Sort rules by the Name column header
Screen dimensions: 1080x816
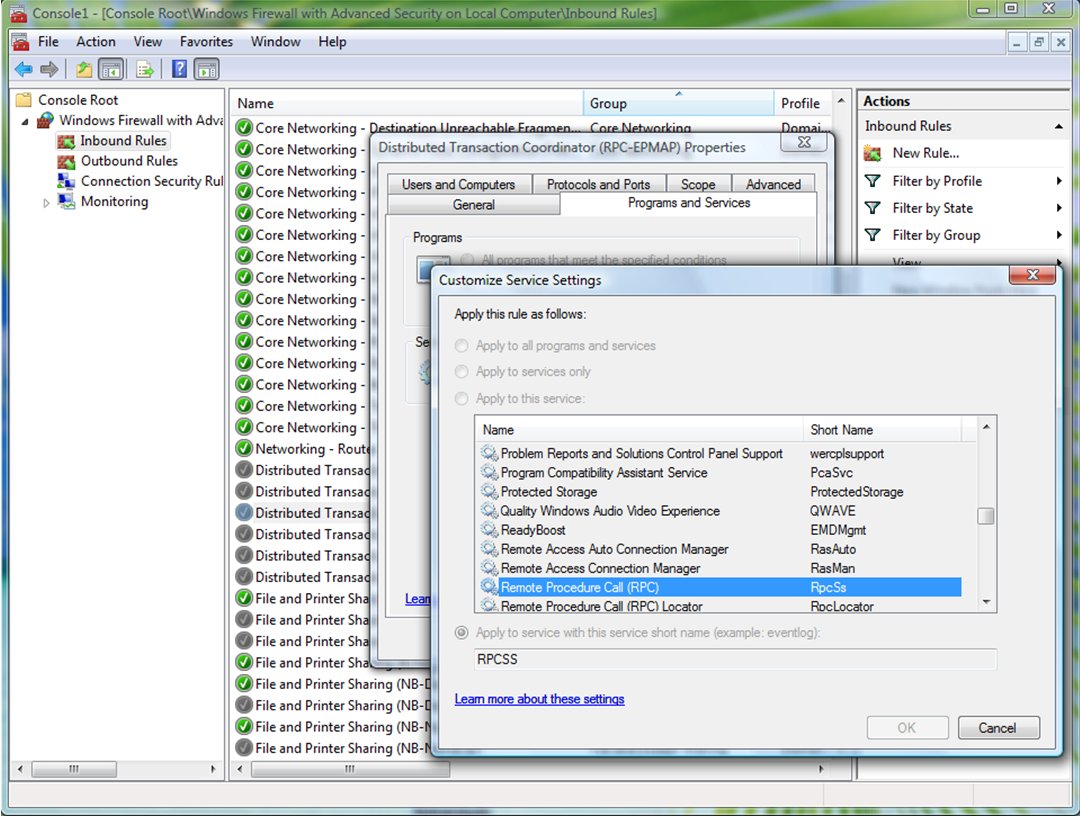[x=406, y=103]
